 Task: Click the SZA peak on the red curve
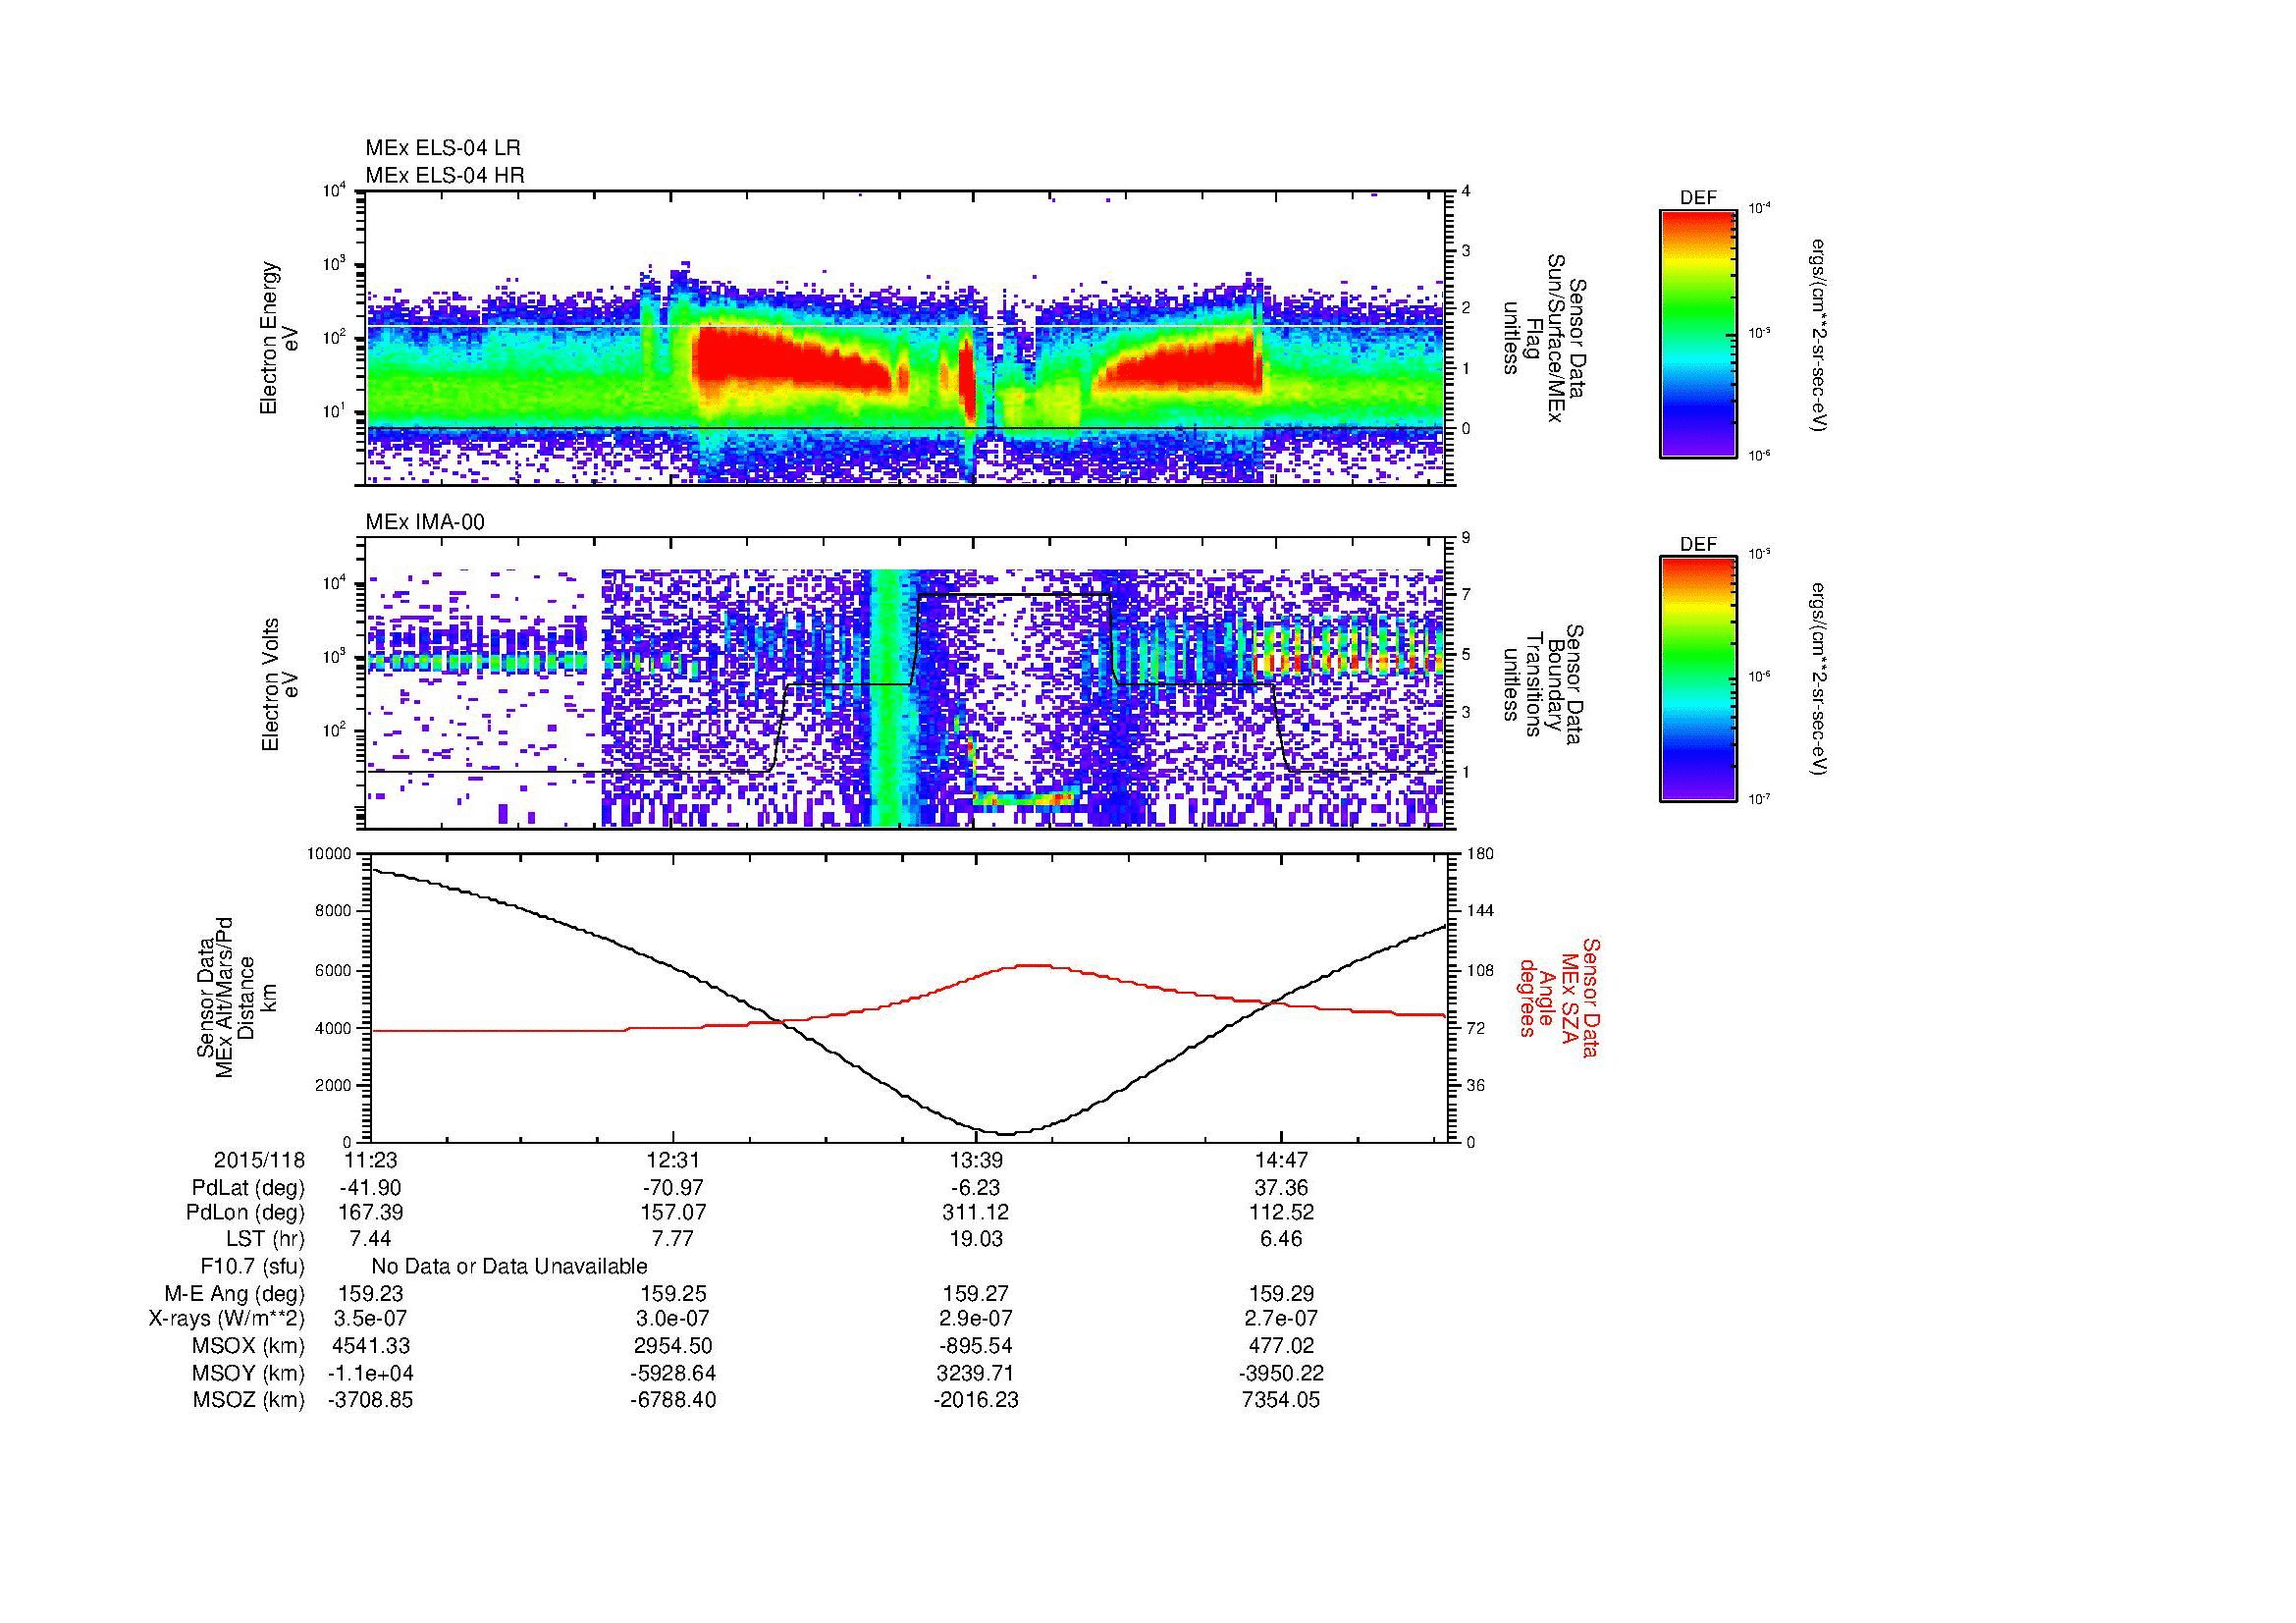[x=1032, y=965]
